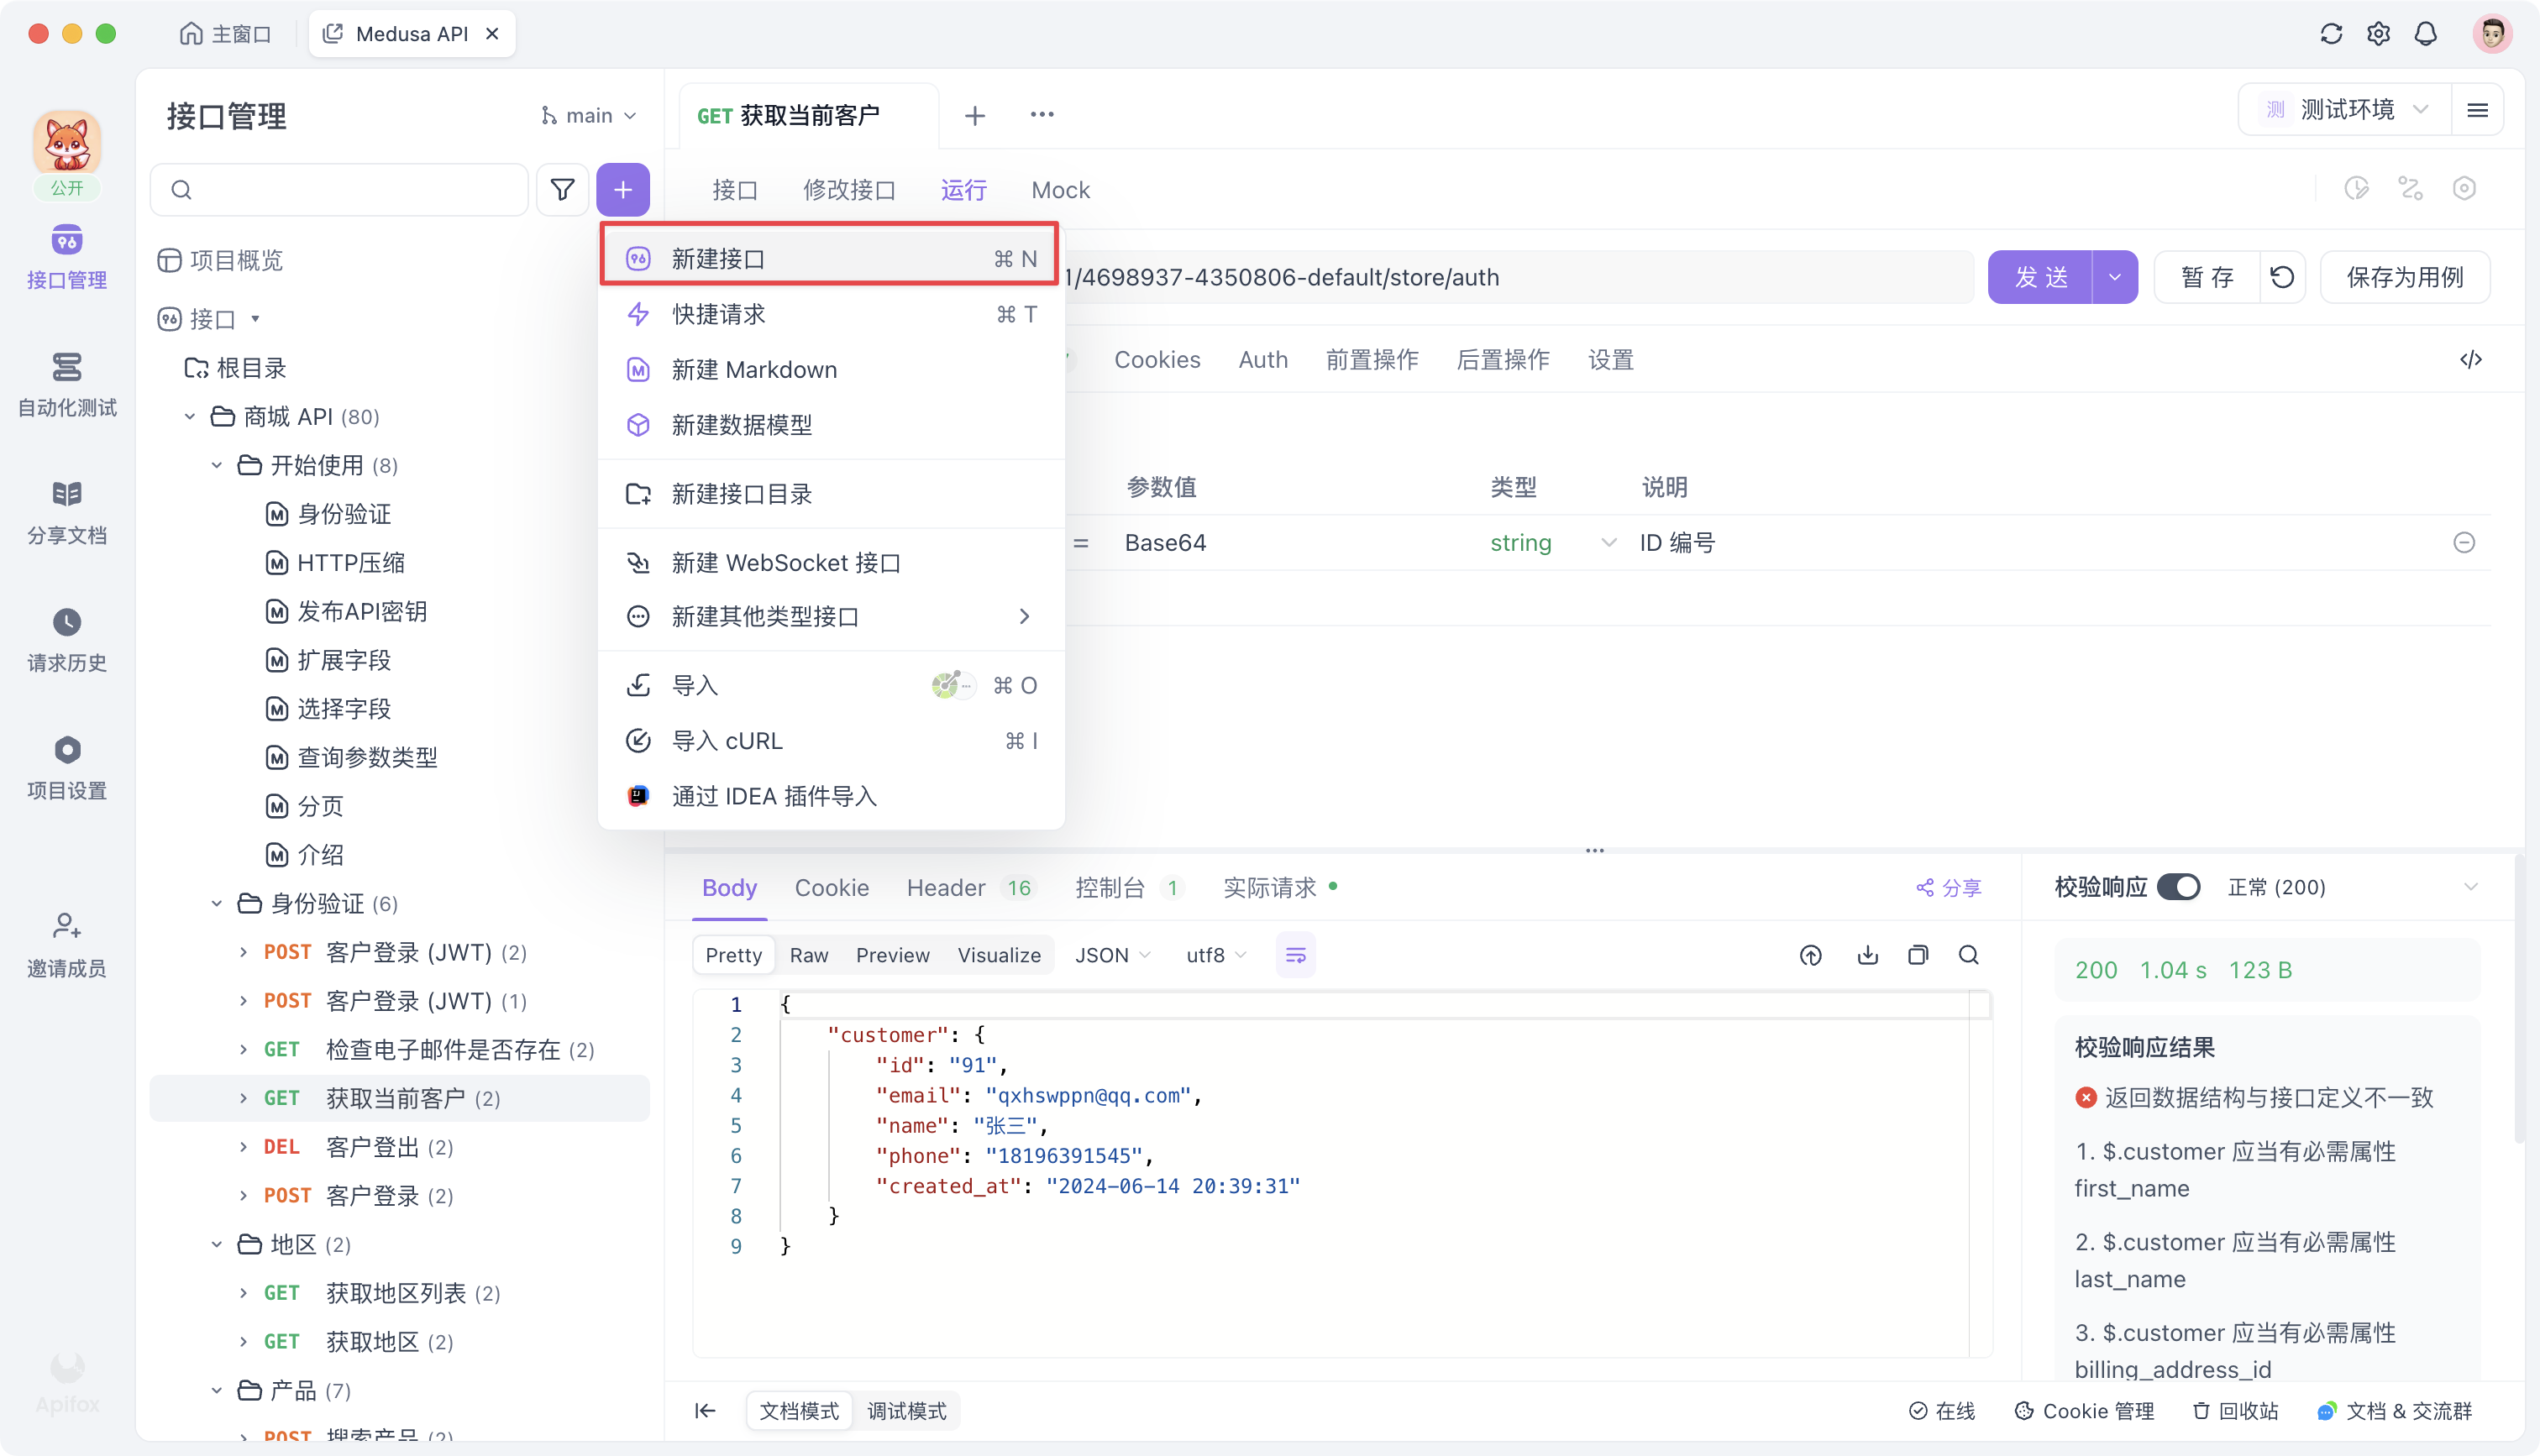Click the 保存为用例 button
This screenshot has height=1456, width=2540.
2405,277
